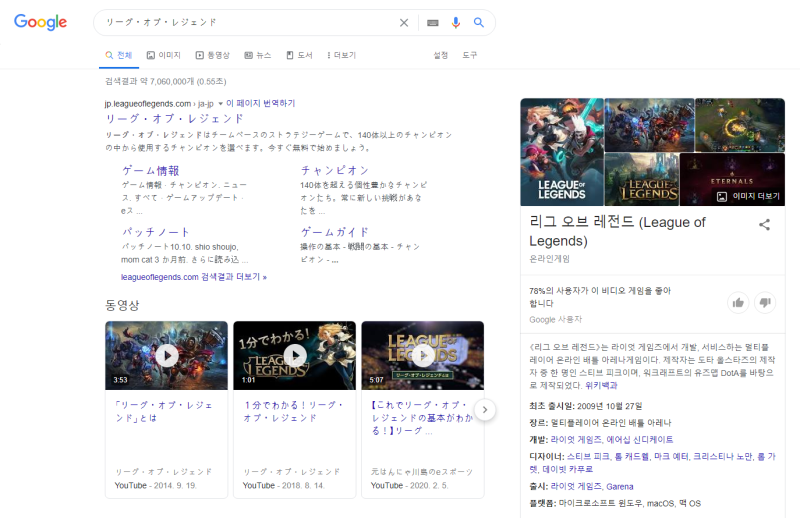The width and height of the screenshot is (800, 518).
Task: Click designer 톰 캐드웰 link
Action: (632, 456)
